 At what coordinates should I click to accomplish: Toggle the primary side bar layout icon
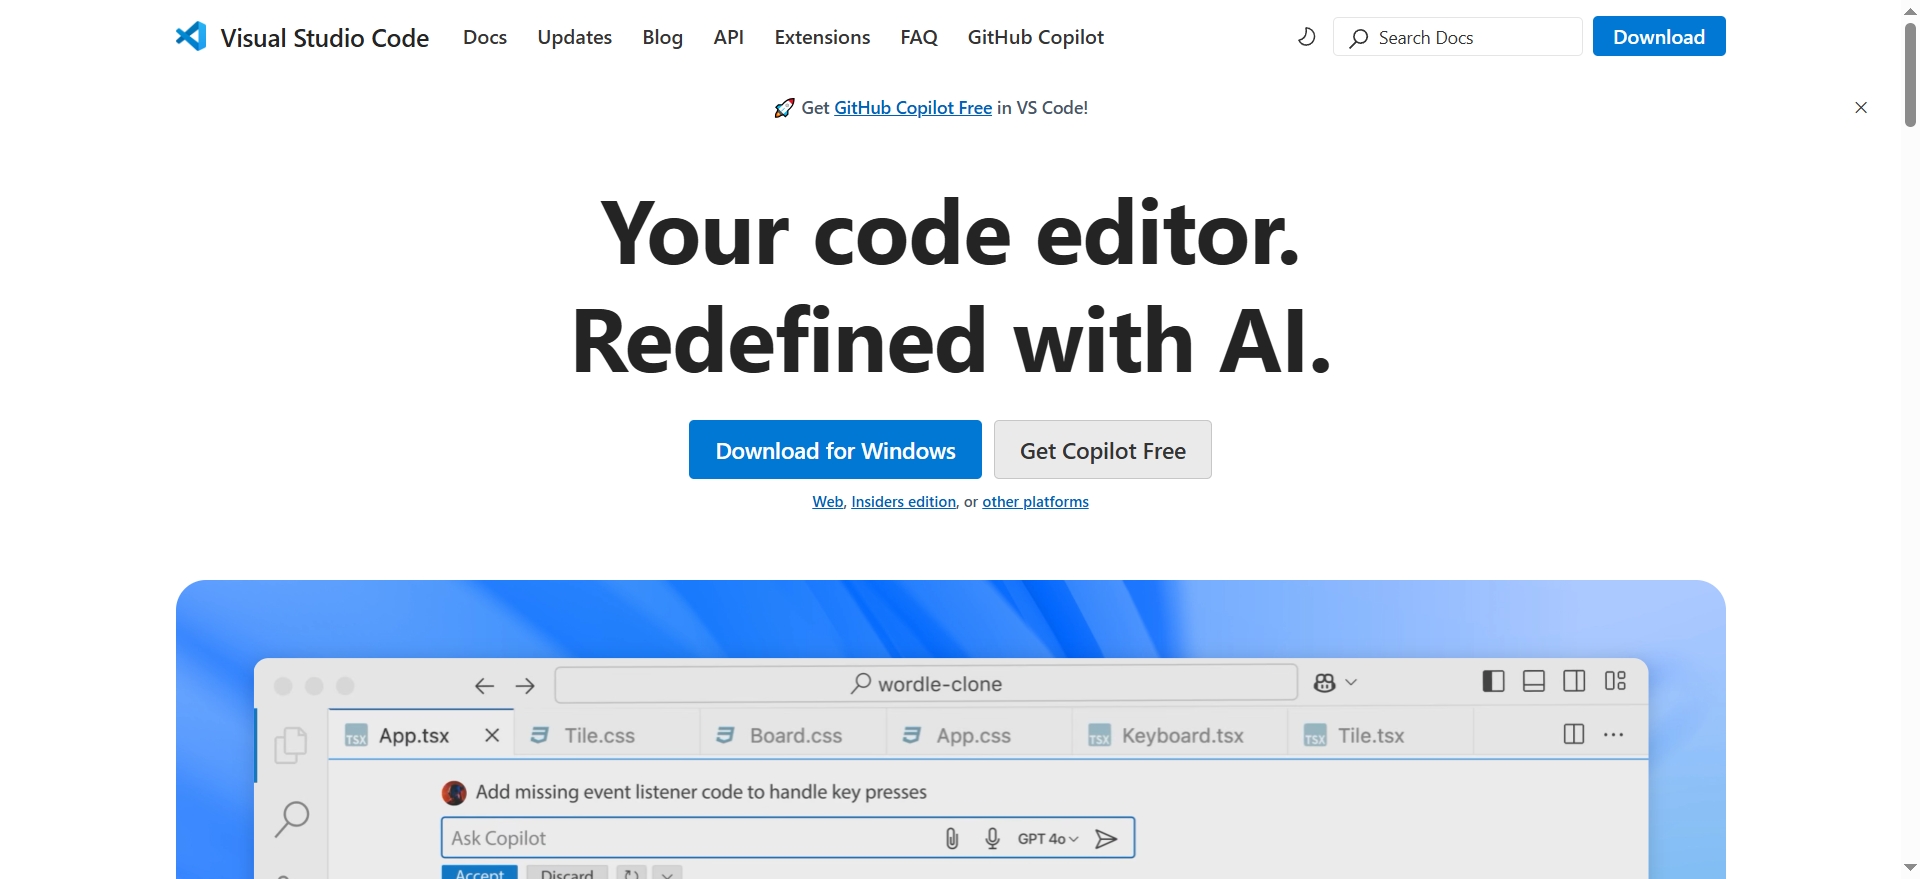[x=1493, y=681]
